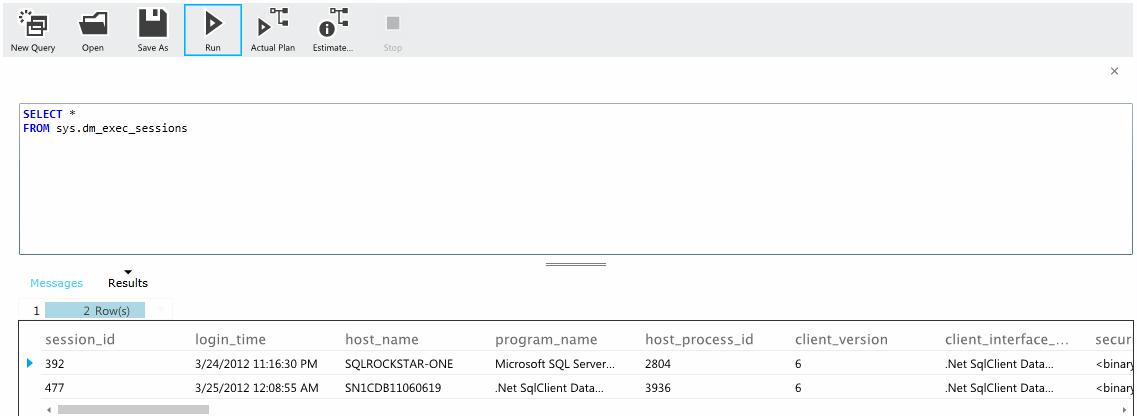This screenshot has width=1137, height=416.
Task: Select the 2 Row(s) result set tab
Action: [95, 311]
